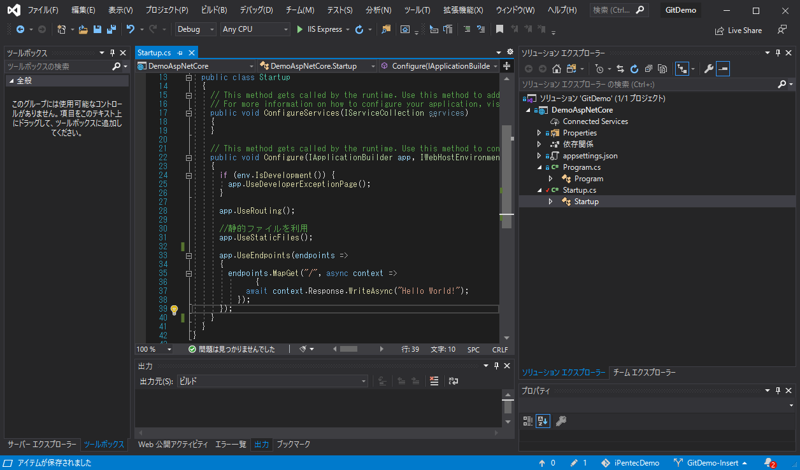This screenshot has width=800, height=470.
Task: Click the Open File folder icon
Action: pos(83,30)
